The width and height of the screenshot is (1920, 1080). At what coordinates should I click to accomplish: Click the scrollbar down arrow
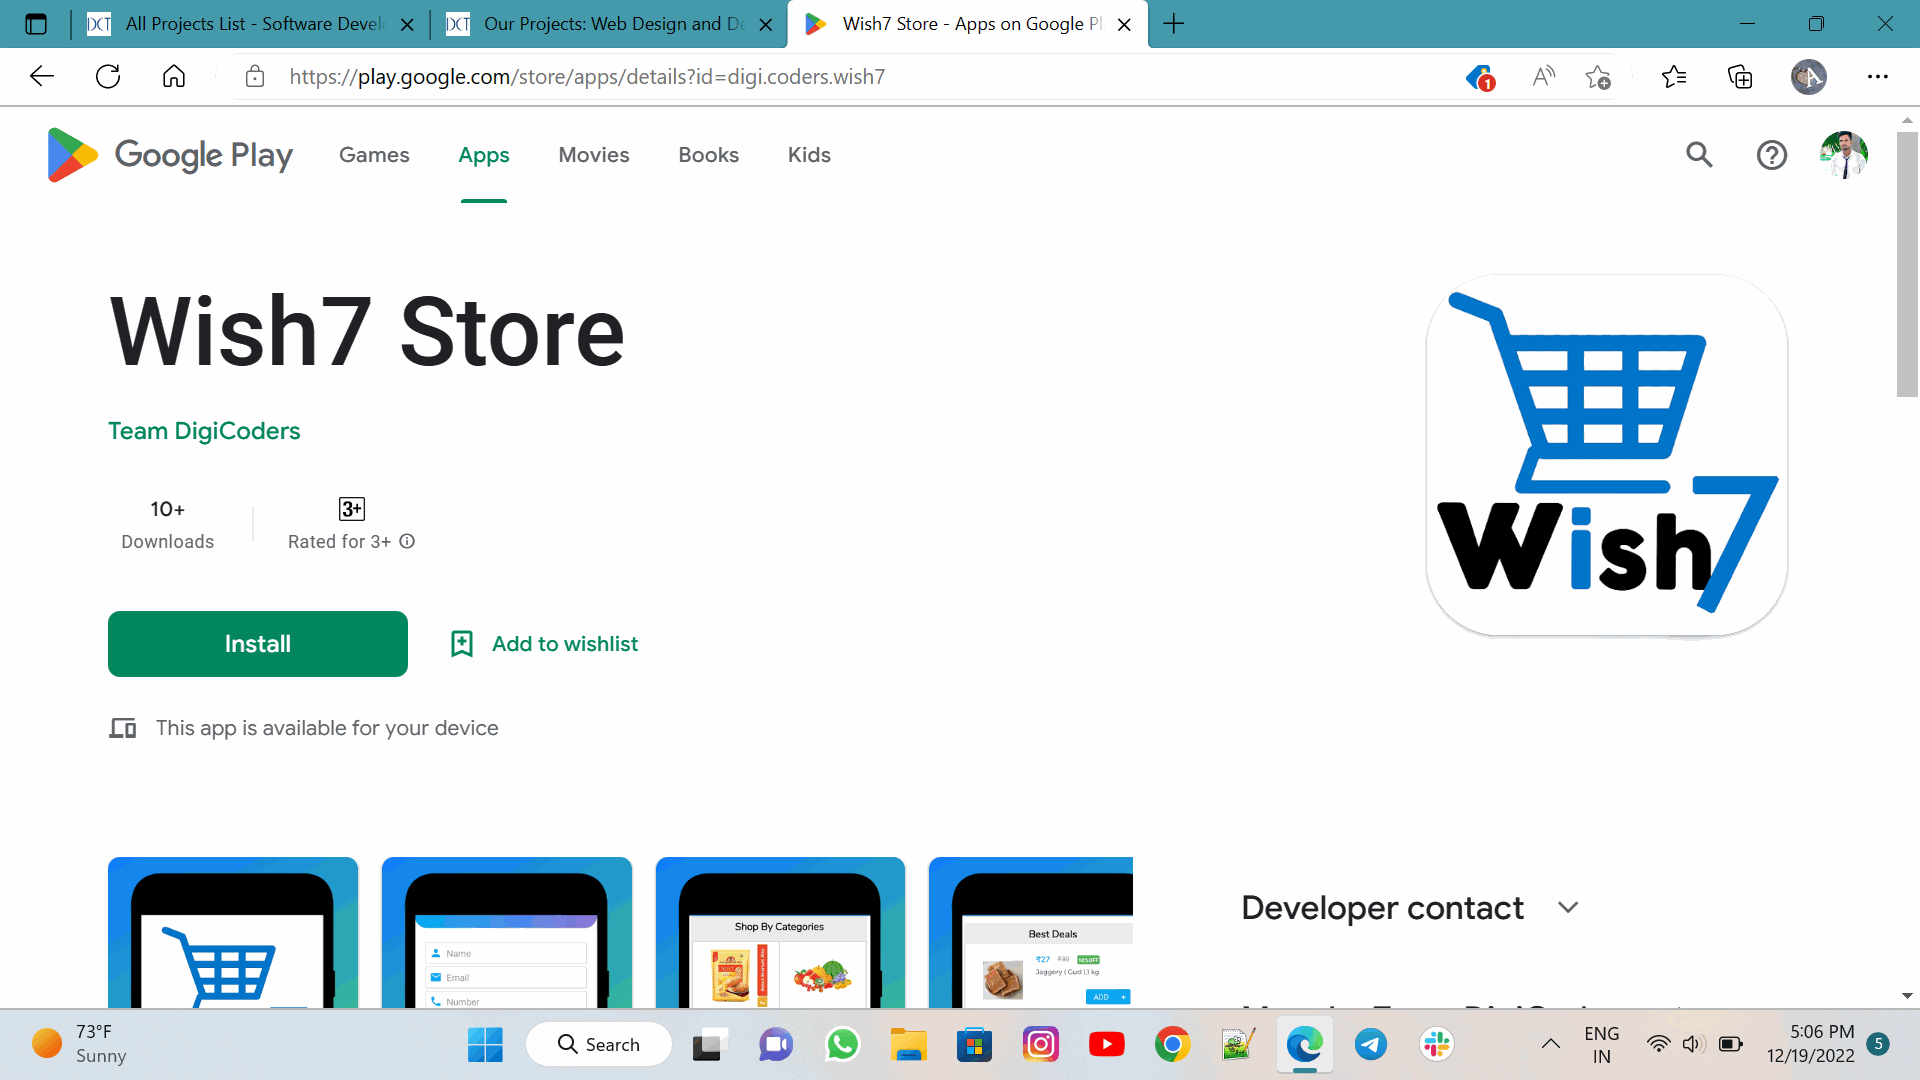coord(1907,996)
